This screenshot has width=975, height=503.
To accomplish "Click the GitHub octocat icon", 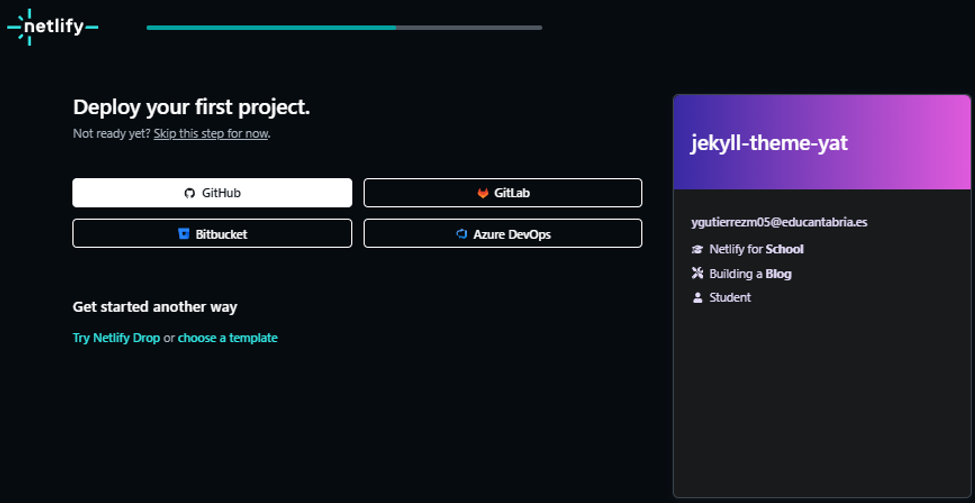I will point(189,193).
